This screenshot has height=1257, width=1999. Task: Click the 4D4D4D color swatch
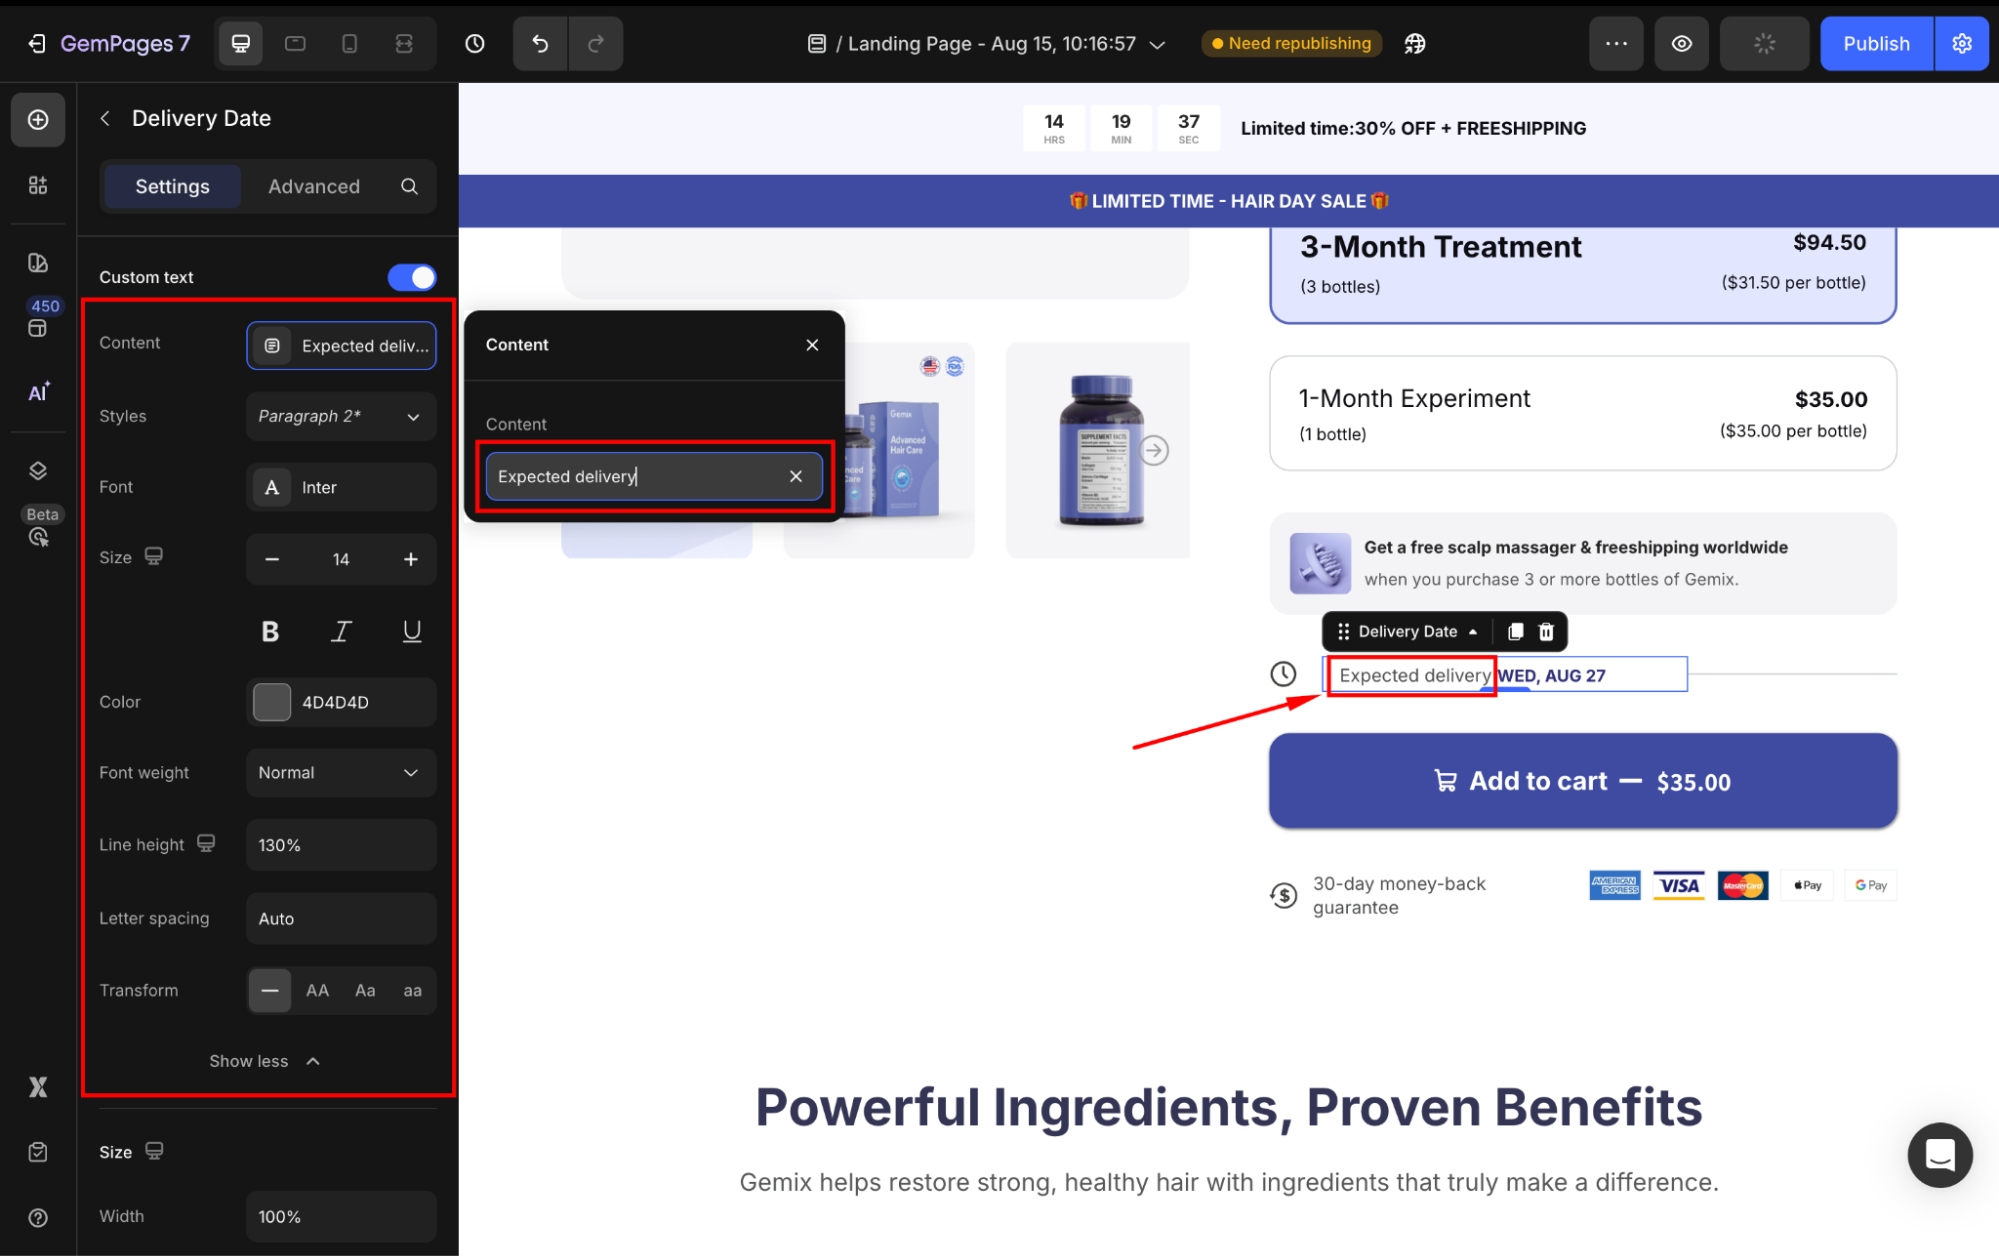(x=272, y=702)
